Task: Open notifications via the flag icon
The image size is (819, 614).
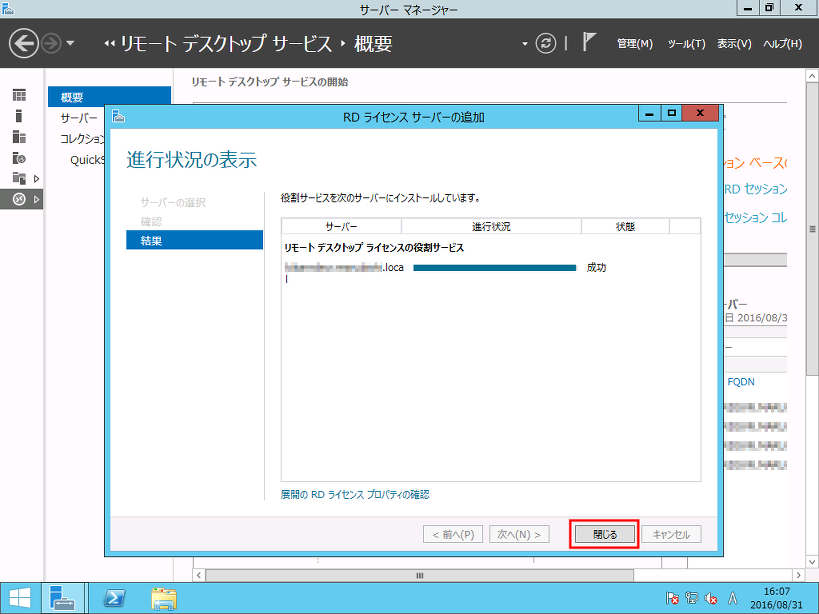Action: 588,42
